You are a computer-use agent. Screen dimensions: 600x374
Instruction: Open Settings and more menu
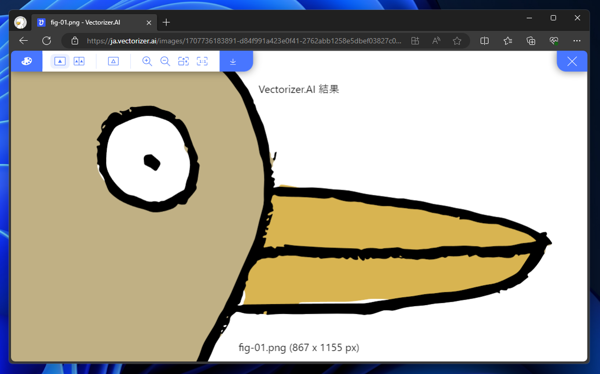point(577,41)
